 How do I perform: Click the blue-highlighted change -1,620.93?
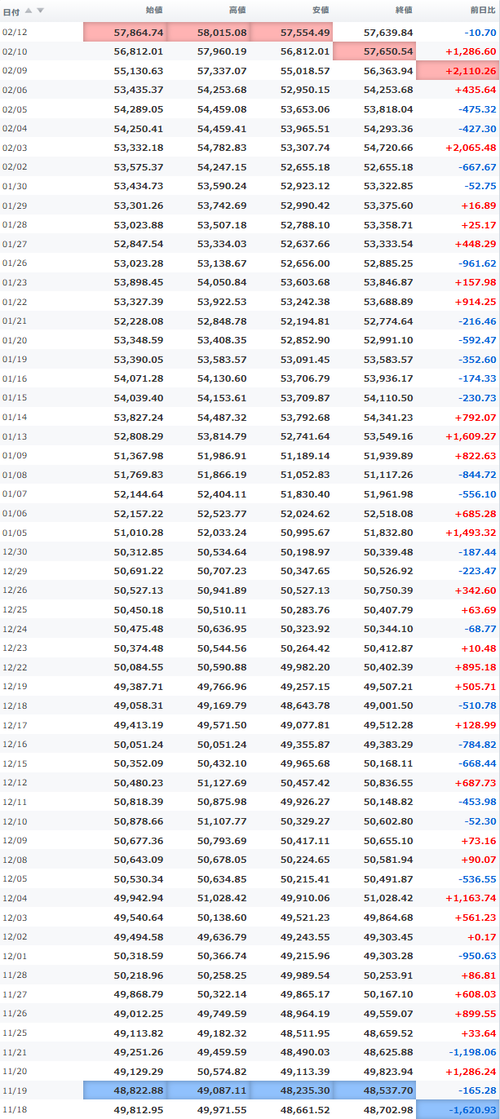click(458, 1110)
